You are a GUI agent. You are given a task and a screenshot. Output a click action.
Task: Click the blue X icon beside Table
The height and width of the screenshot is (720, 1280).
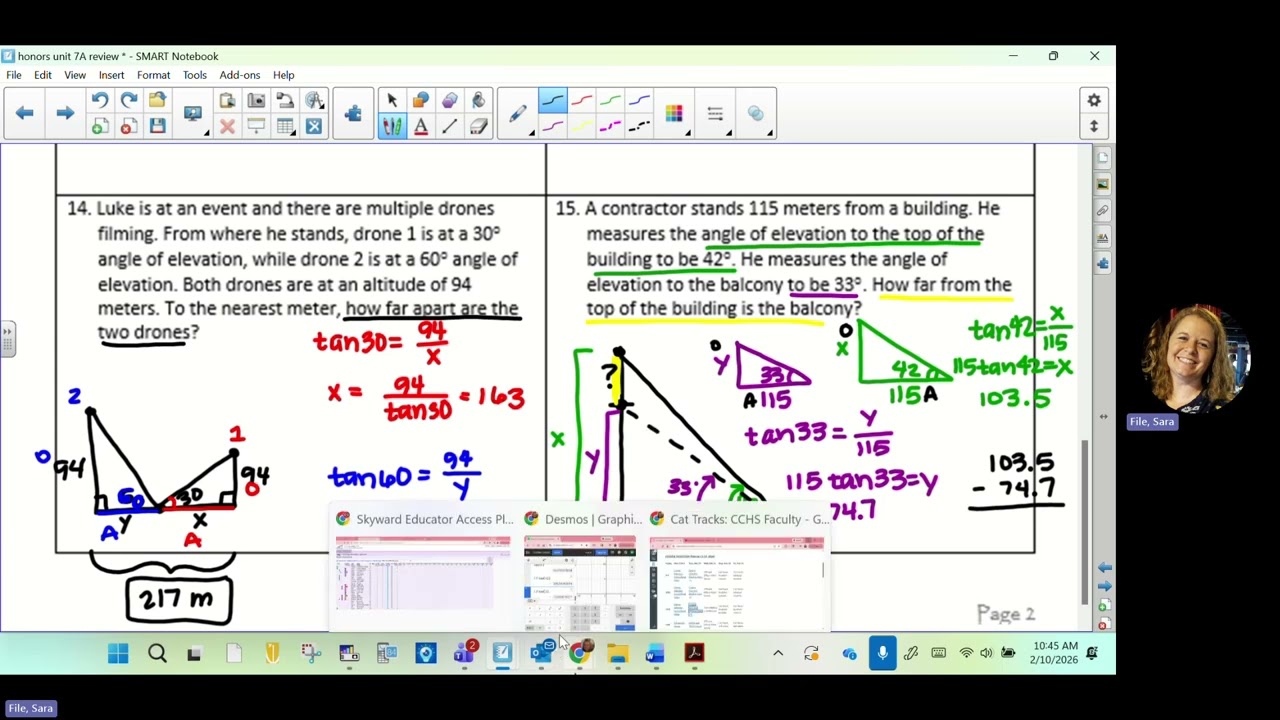314,127
